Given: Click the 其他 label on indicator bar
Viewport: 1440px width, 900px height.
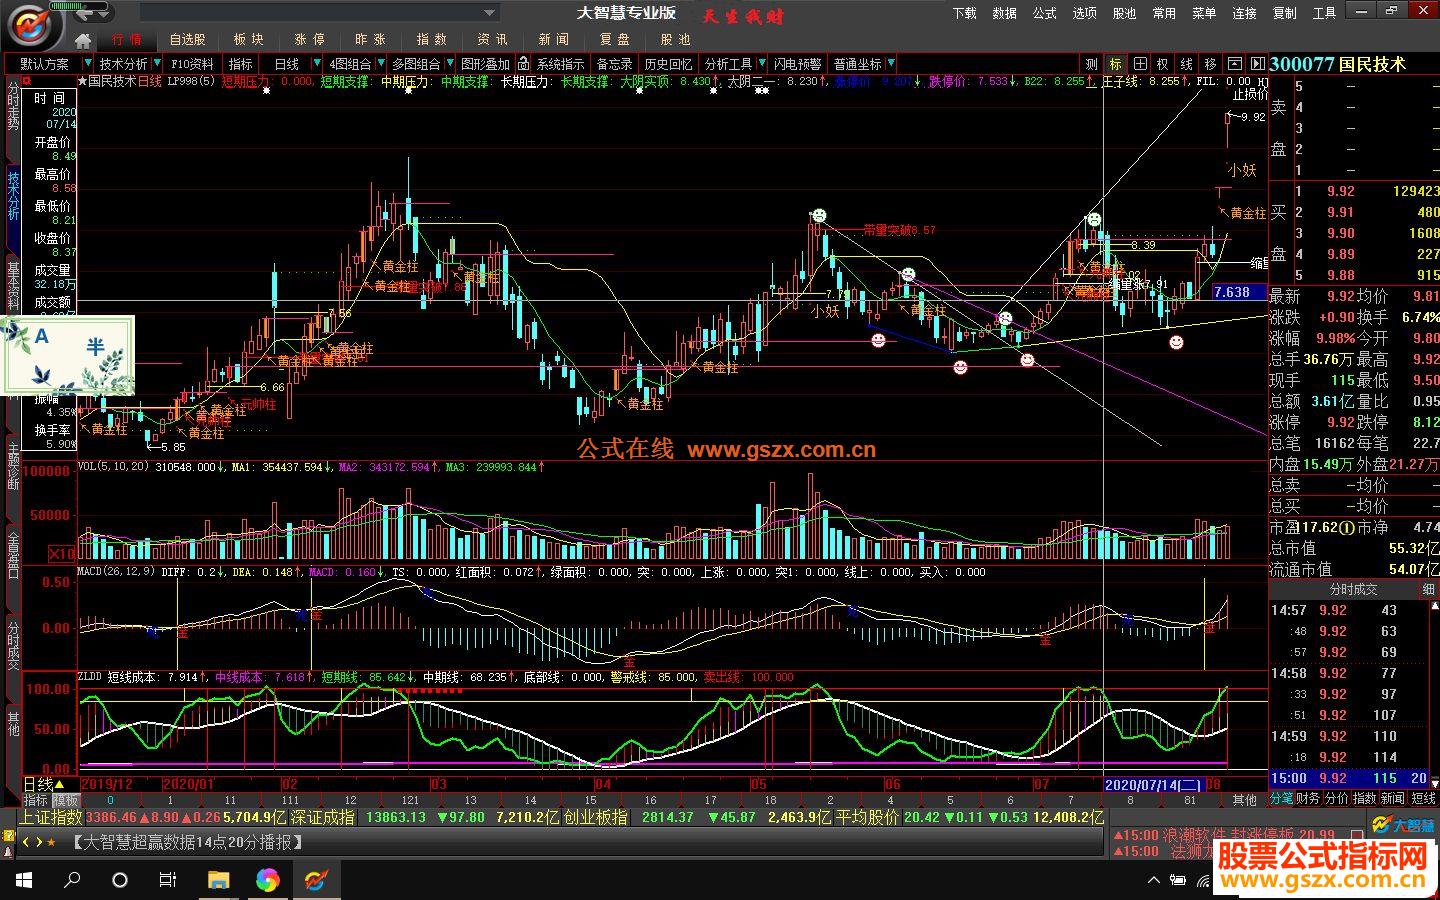Looking at the screenshot, I should pos(1244,800).
